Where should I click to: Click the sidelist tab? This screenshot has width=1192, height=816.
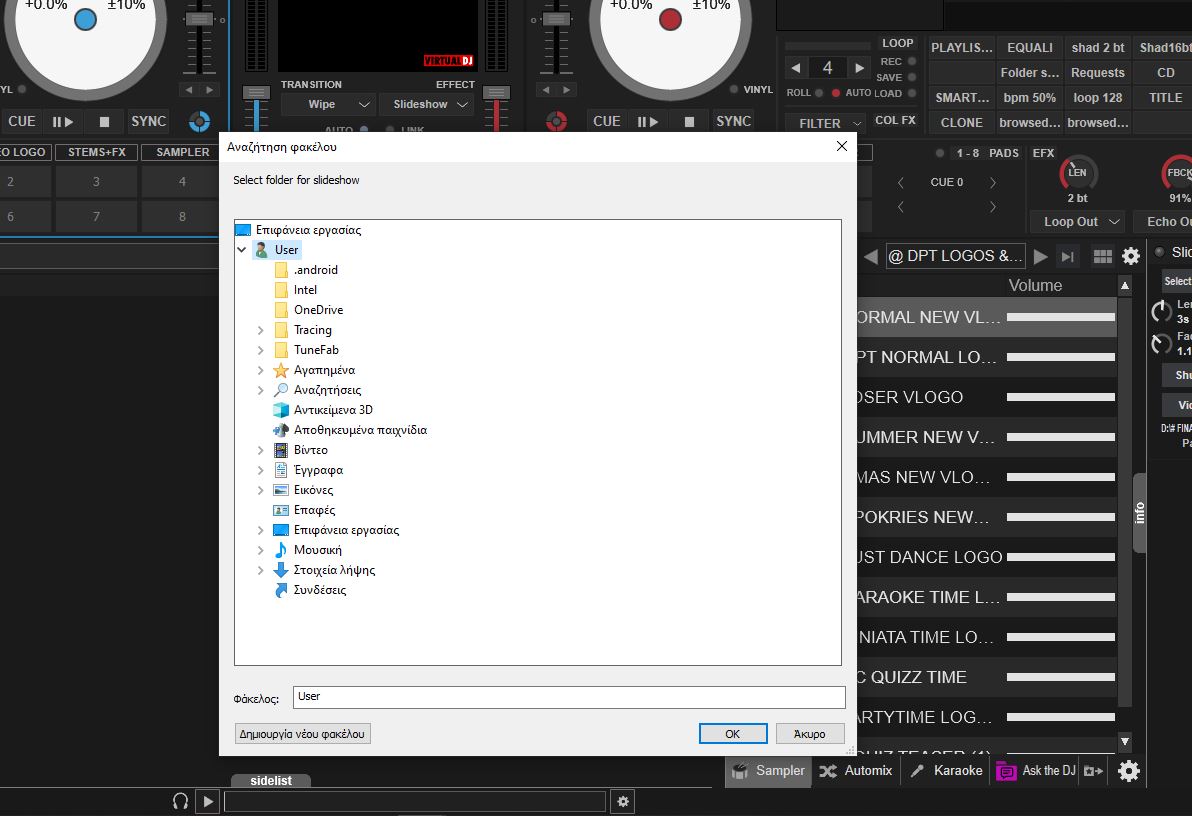click(271, 780)
